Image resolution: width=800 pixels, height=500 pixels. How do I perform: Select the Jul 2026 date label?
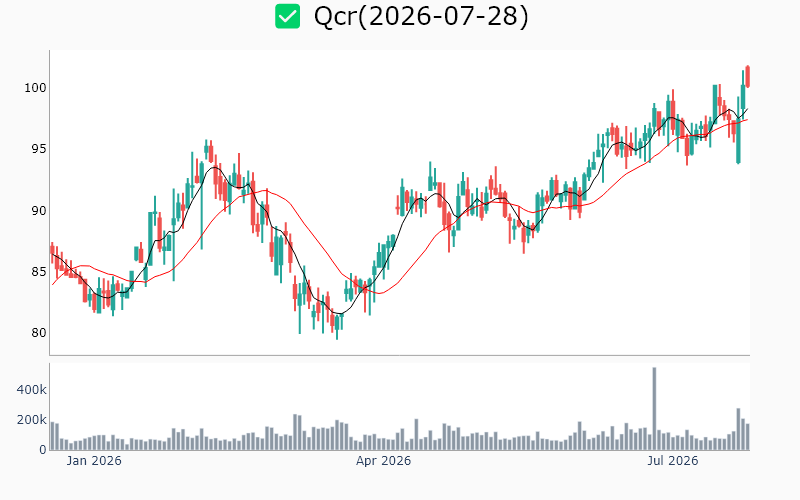pos(672,461)
